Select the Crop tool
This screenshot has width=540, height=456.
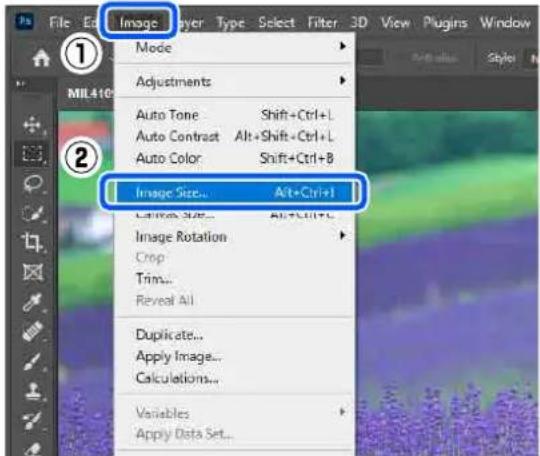click(32, 242)
